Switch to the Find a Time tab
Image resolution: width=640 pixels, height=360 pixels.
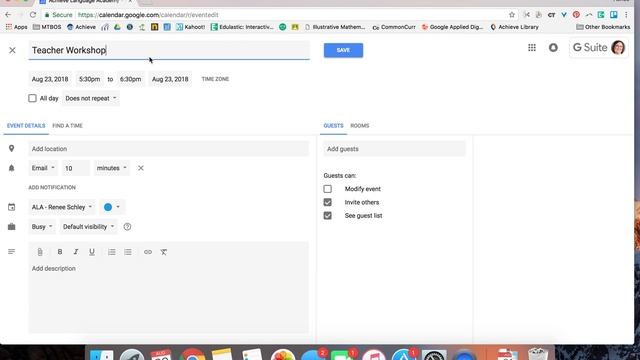(67, 126)
